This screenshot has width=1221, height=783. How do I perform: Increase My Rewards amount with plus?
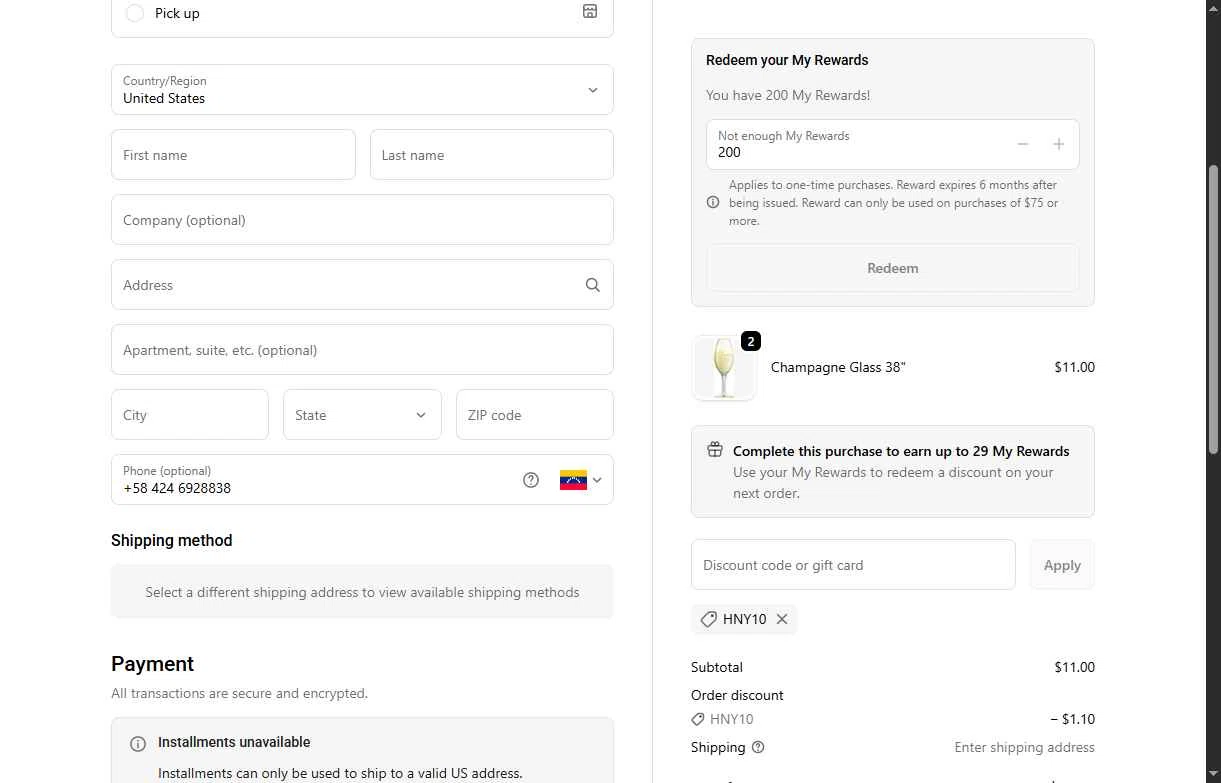(x=1058, y=144)
